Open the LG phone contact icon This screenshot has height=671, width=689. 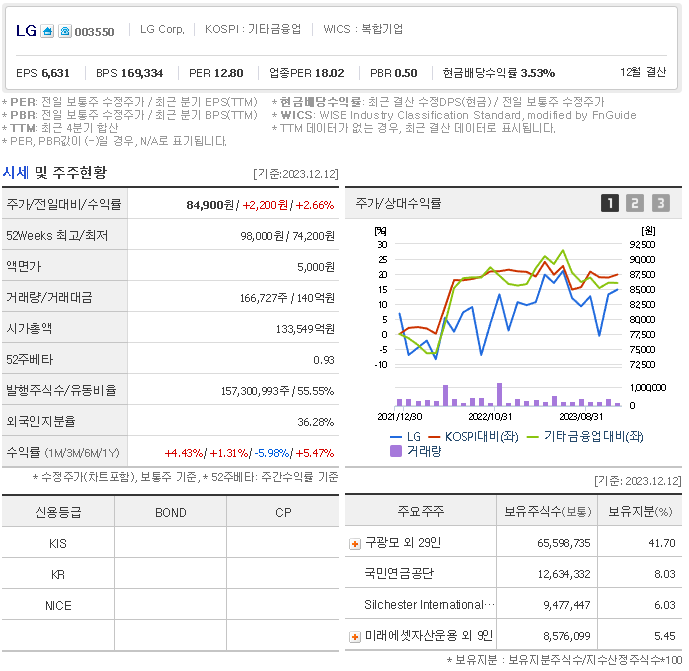pos(65,31)
